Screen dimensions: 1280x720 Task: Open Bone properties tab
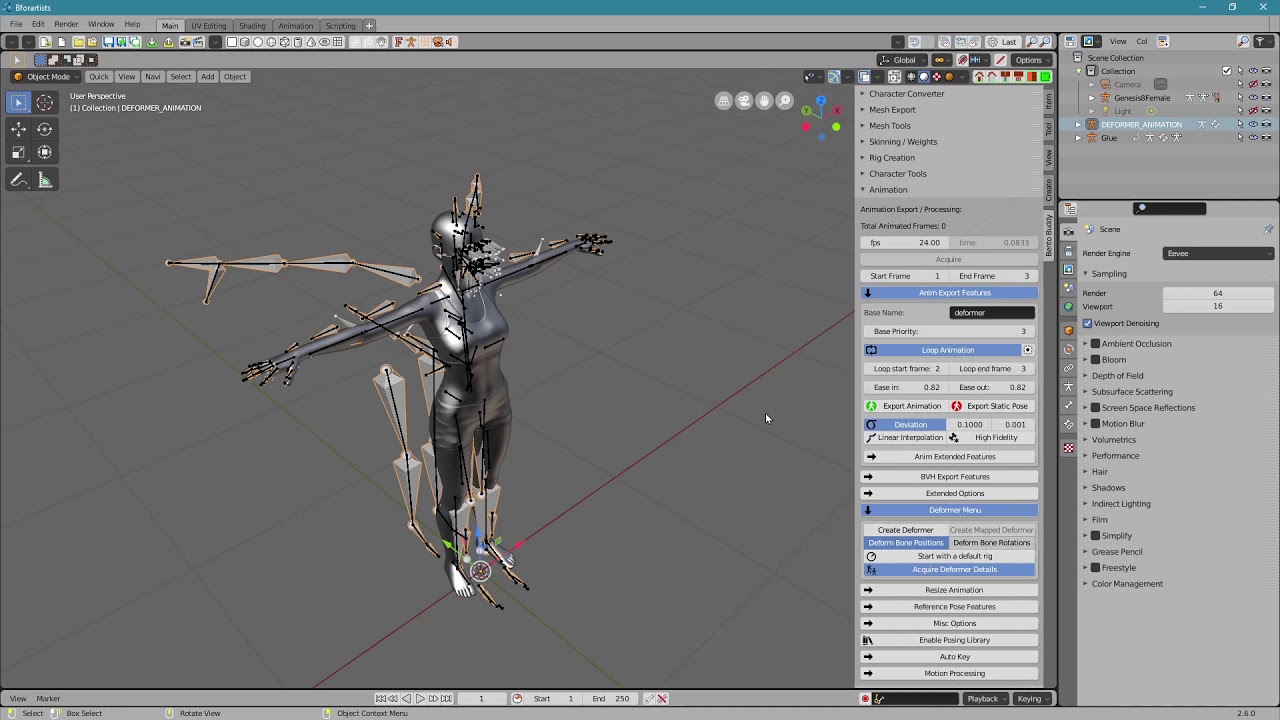(1068, 405)
